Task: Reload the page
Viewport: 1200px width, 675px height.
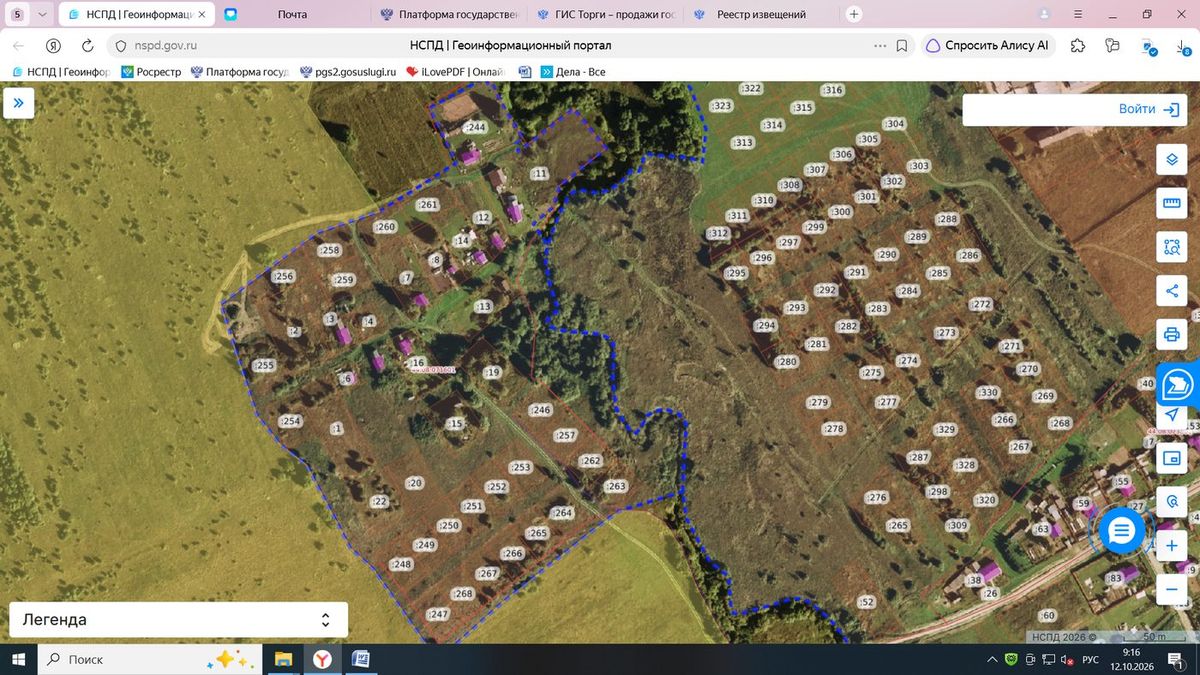Action: 87,45
